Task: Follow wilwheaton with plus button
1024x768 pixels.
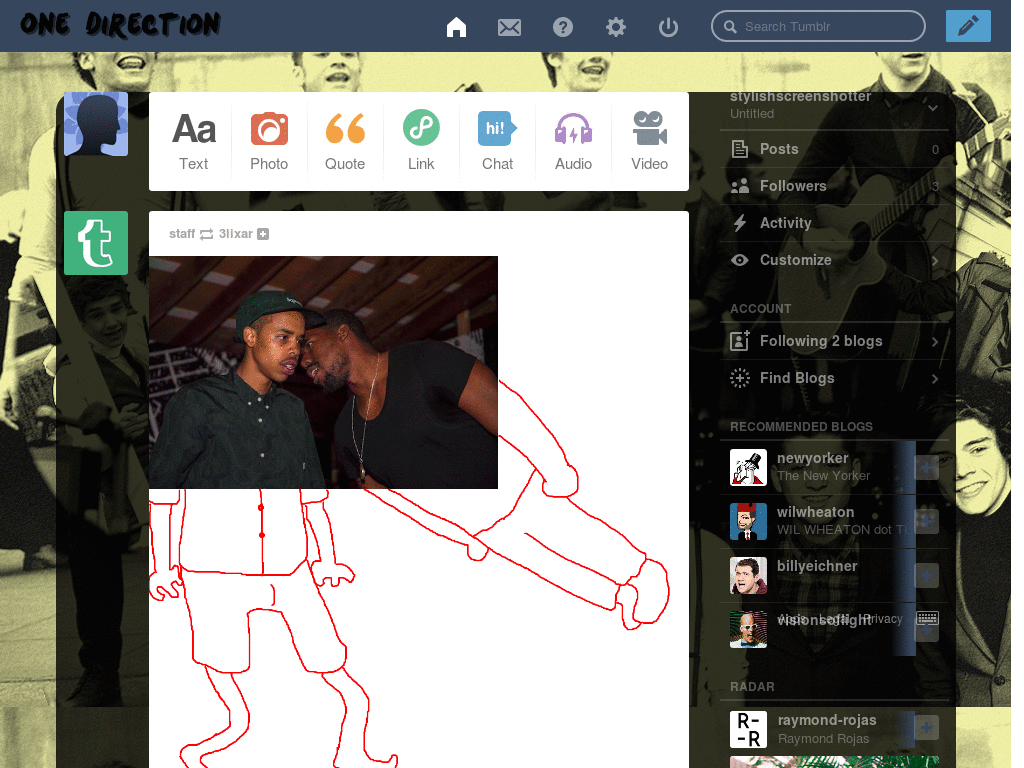Action: pos(926,521)
